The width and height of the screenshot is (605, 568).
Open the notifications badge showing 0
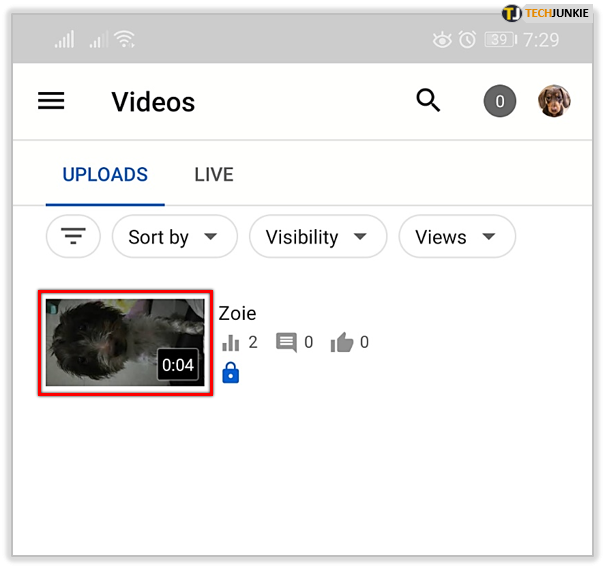pos(500,101)
